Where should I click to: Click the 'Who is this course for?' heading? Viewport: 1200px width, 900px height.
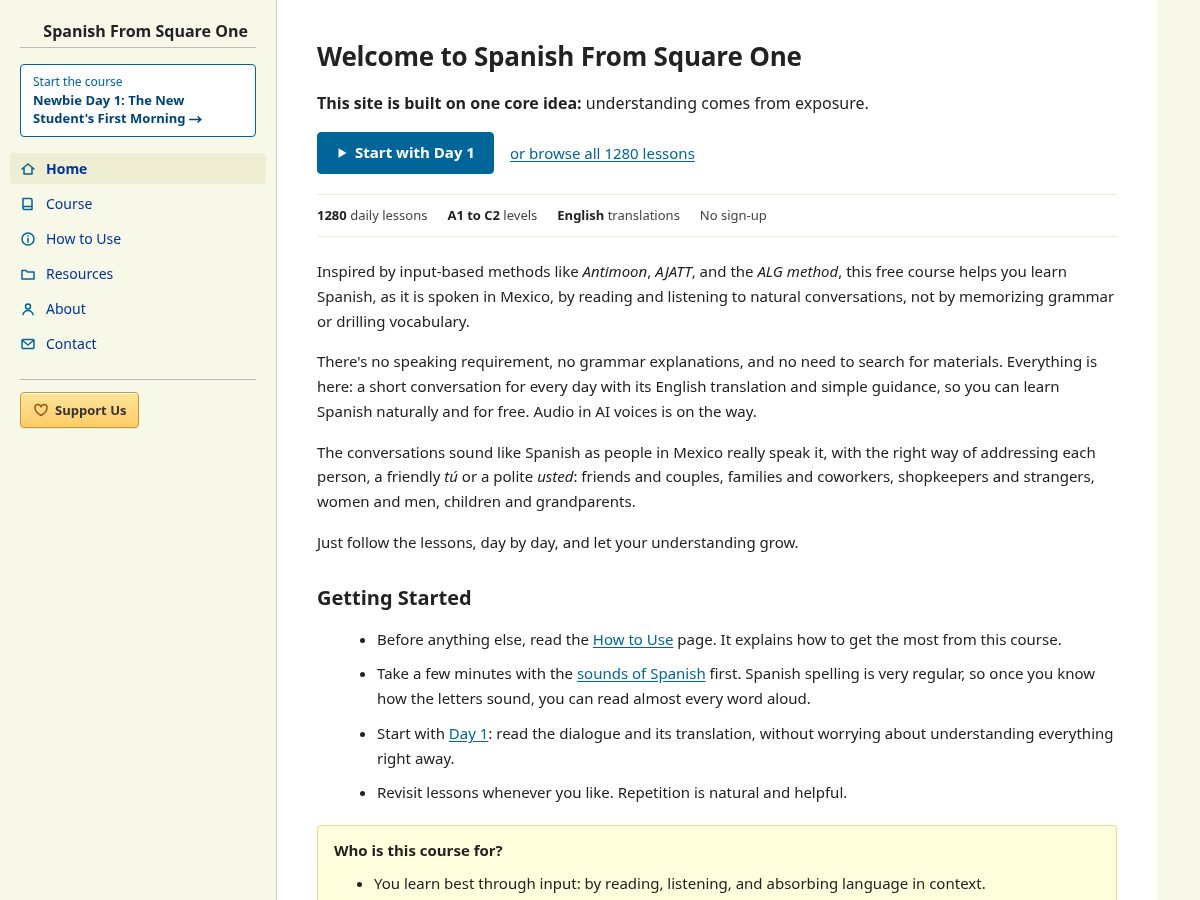(x=418, y=851)
